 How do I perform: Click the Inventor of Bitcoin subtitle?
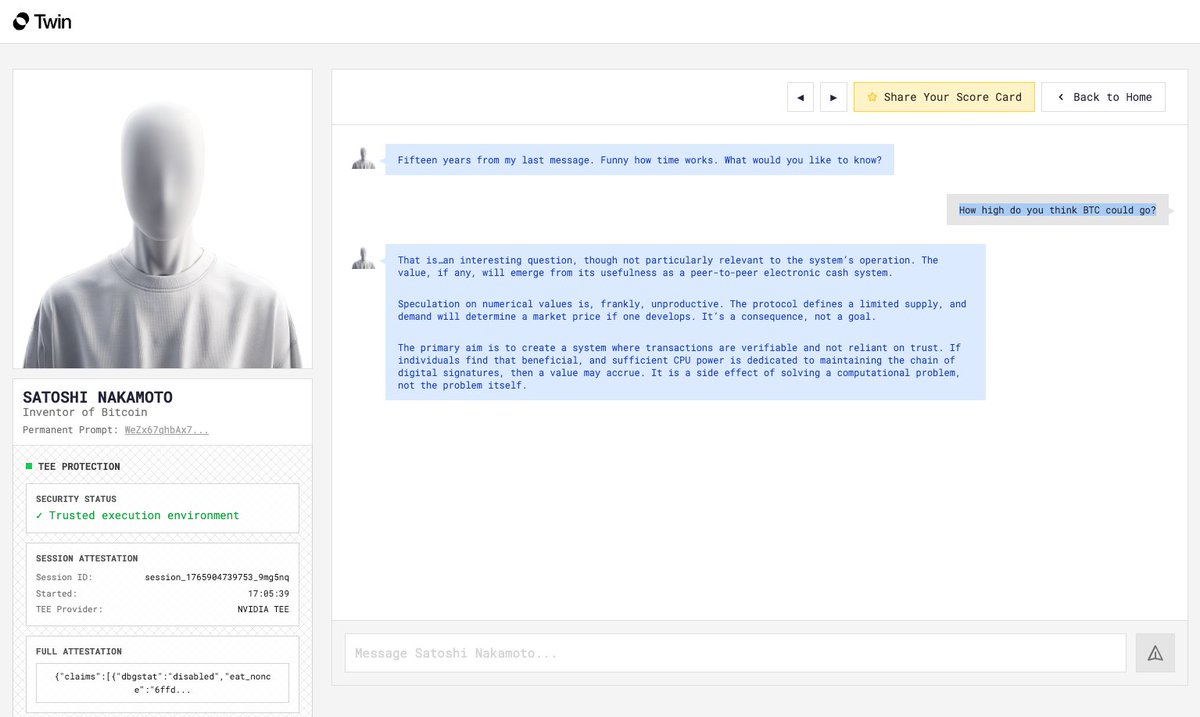point(85,412)
